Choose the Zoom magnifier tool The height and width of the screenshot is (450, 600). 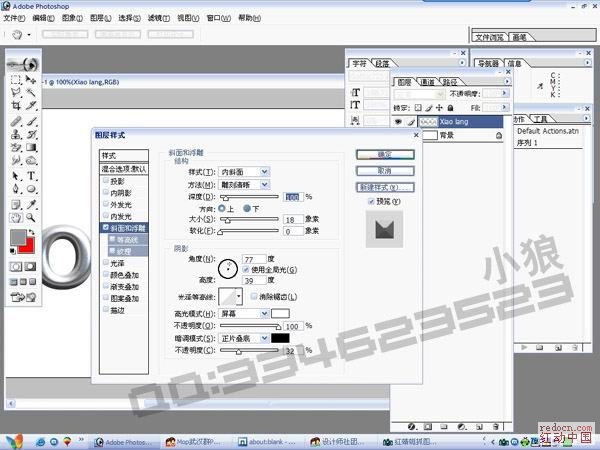click(x=32, y=216)
